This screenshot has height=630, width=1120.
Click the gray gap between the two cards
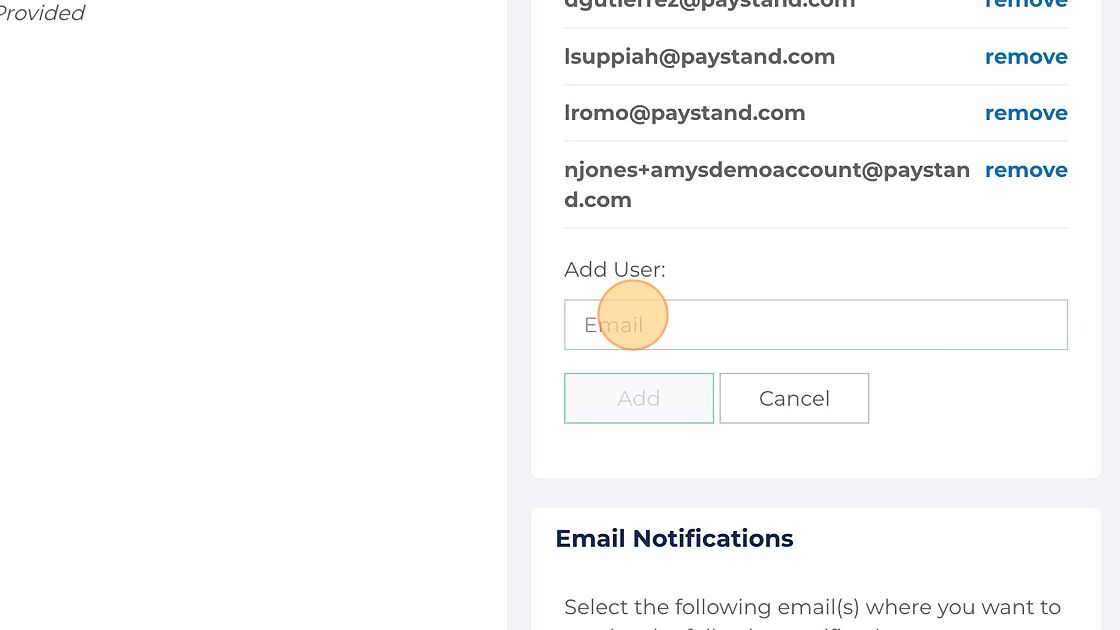816,493
